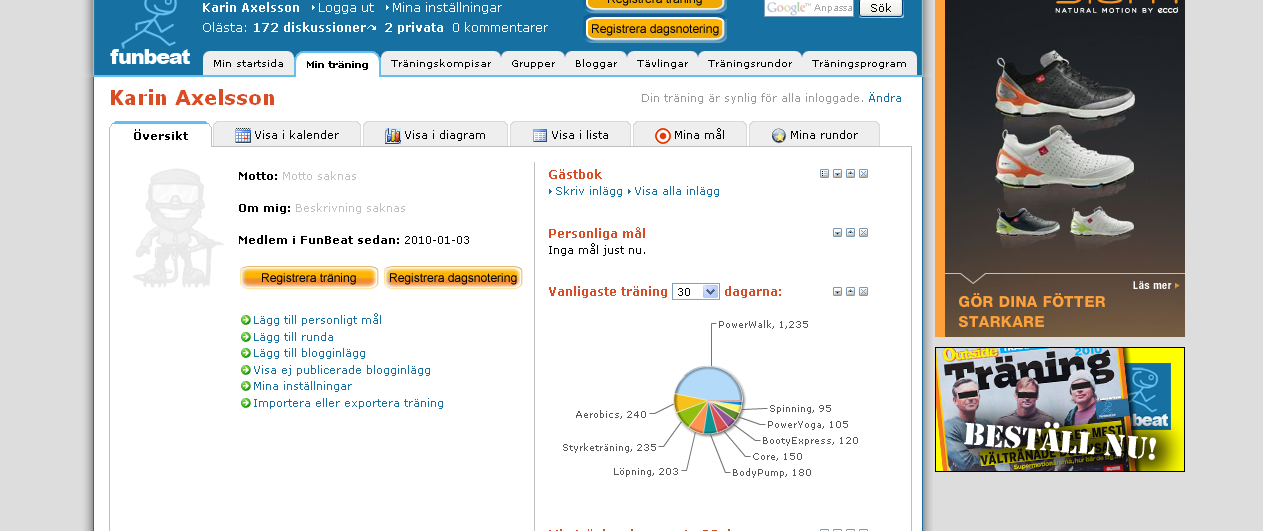Click the list icon on Visa i lista
This screenshot has height=531, width=1263.
tap(540, 135)
